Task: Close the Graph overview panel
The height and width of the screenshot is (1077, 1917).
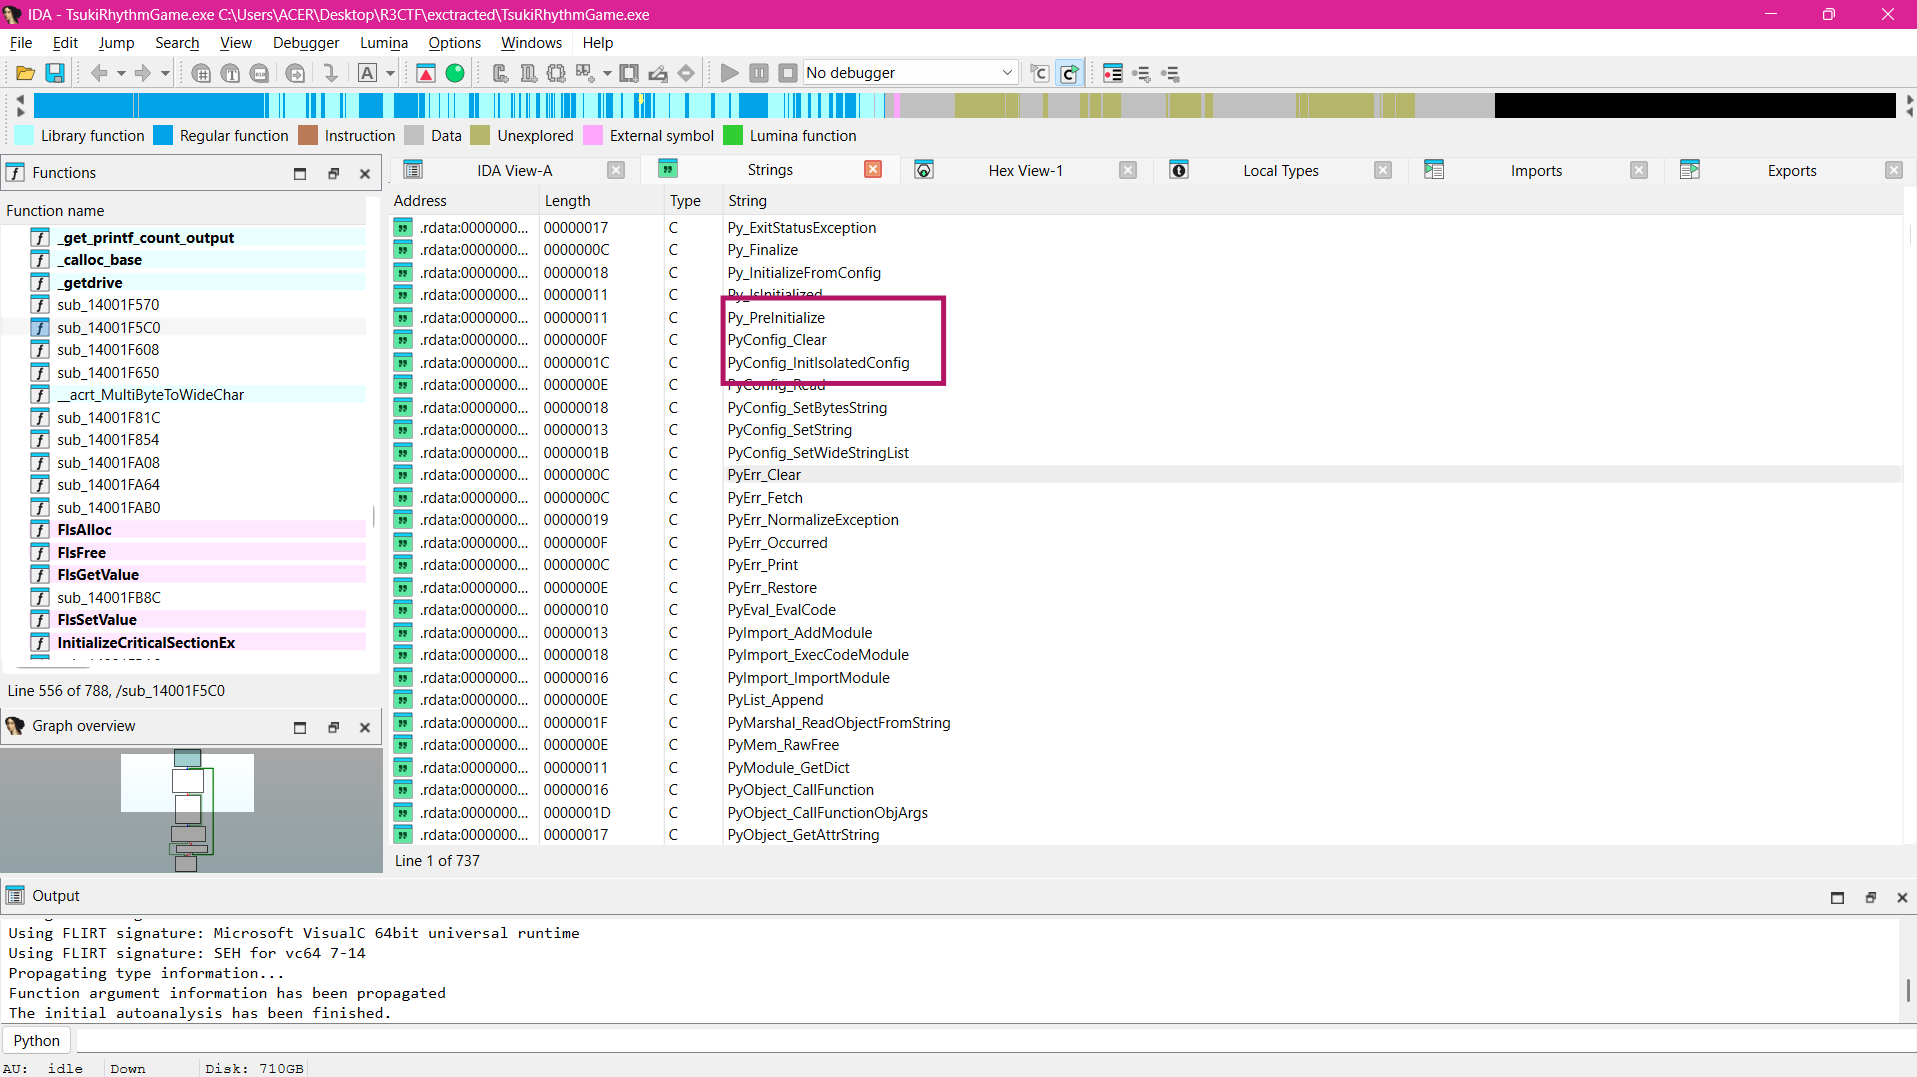Action: point(365,727)
